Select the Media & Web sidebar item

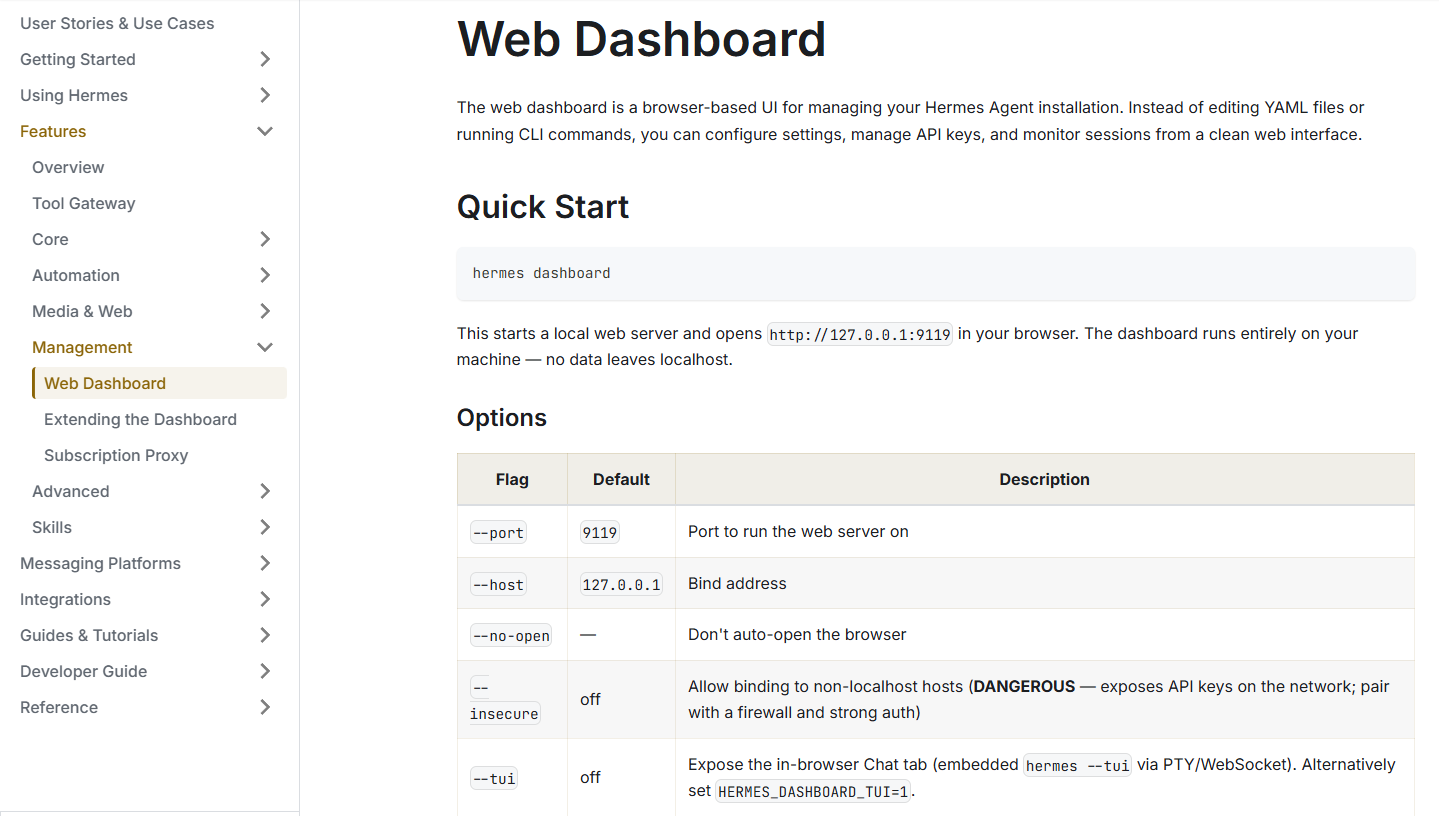pyautogui.click(x=82, y=311)
